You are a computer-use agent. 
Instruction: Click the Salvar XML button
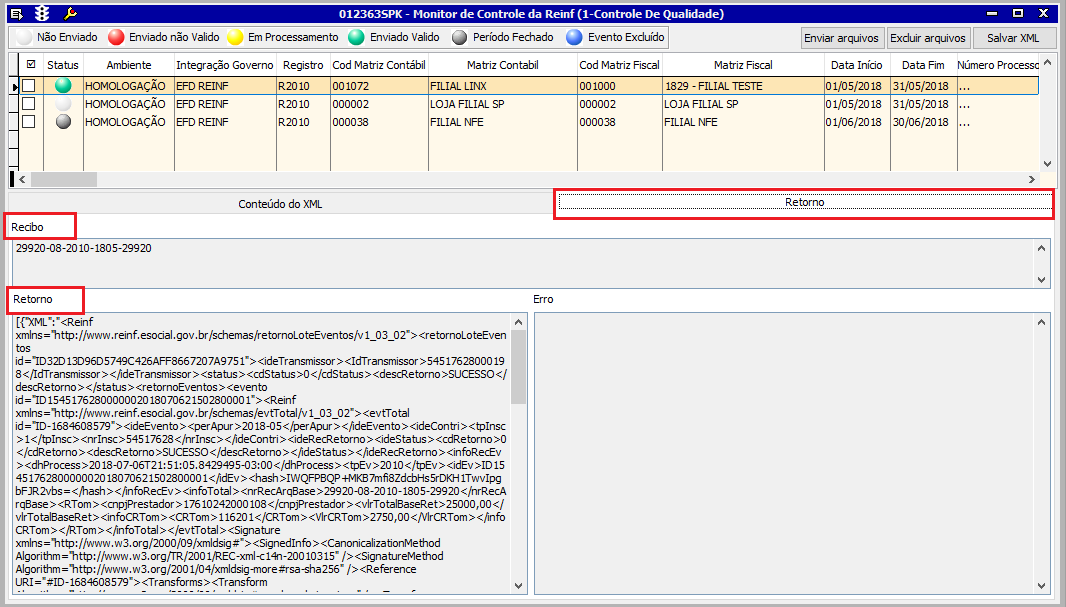point(1013,38)
